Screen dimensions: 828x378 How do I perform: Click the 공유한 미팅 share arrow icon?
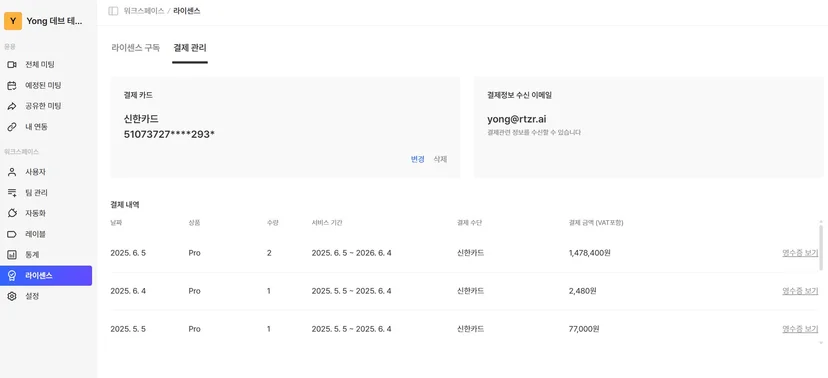[x=12, y=106]
